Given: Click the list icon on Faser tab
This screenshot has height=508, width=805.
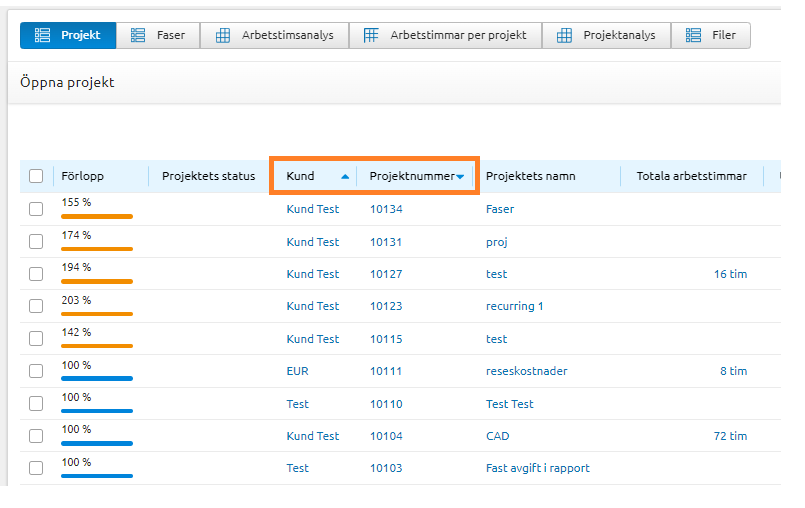Looking at the screenshot, I should click(138, 35).
